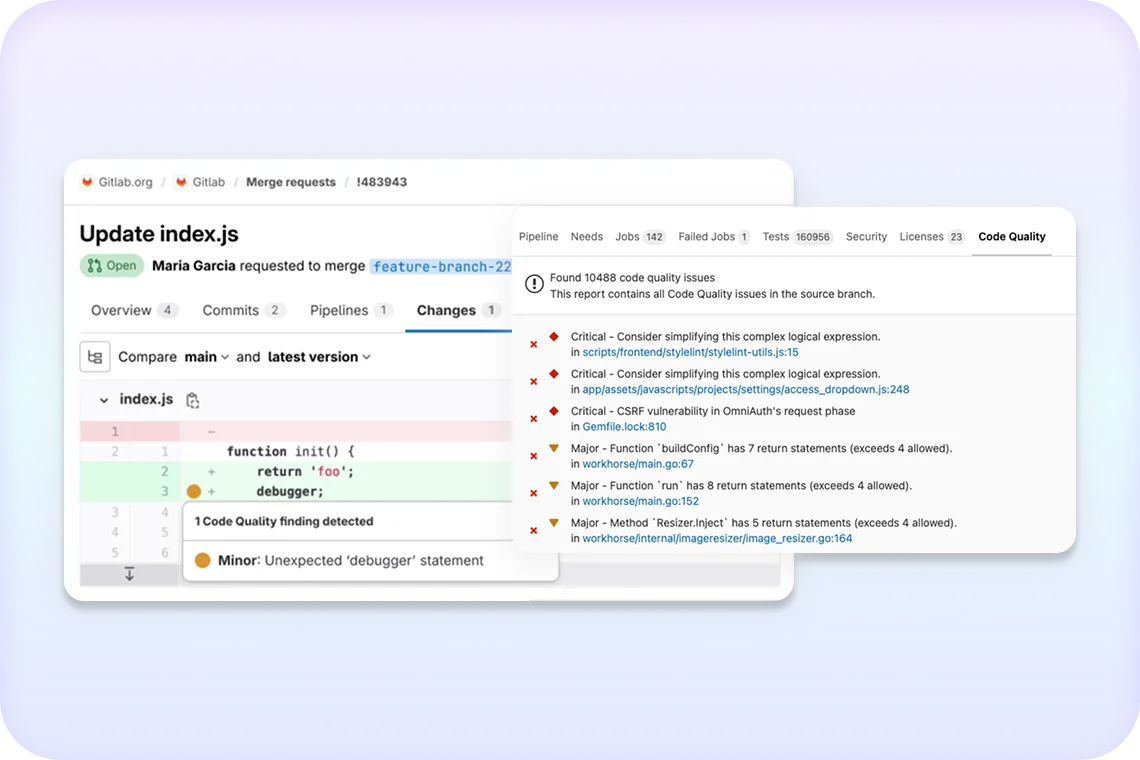Screen dimensions: 1140x760
Task: Click the Gitlab.org fox logo icon
Action: coord(87,182)
